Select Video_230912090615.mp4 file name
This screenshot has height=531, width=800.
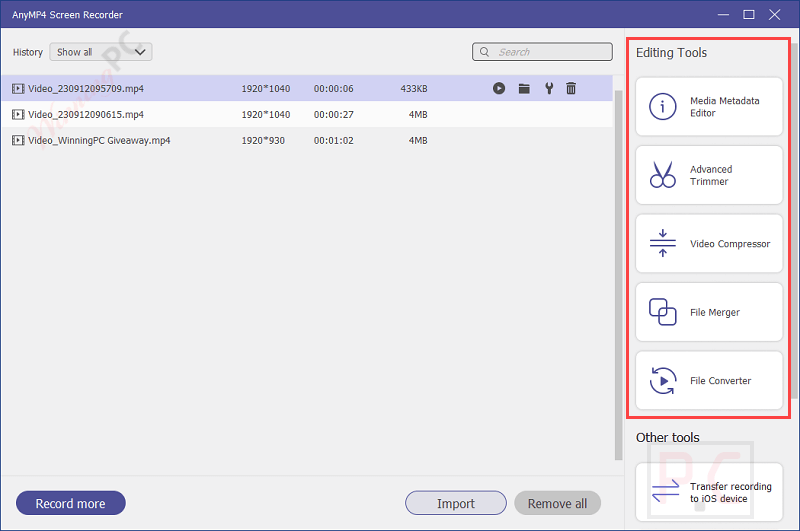pyautogui.click(x=86, y=115)
